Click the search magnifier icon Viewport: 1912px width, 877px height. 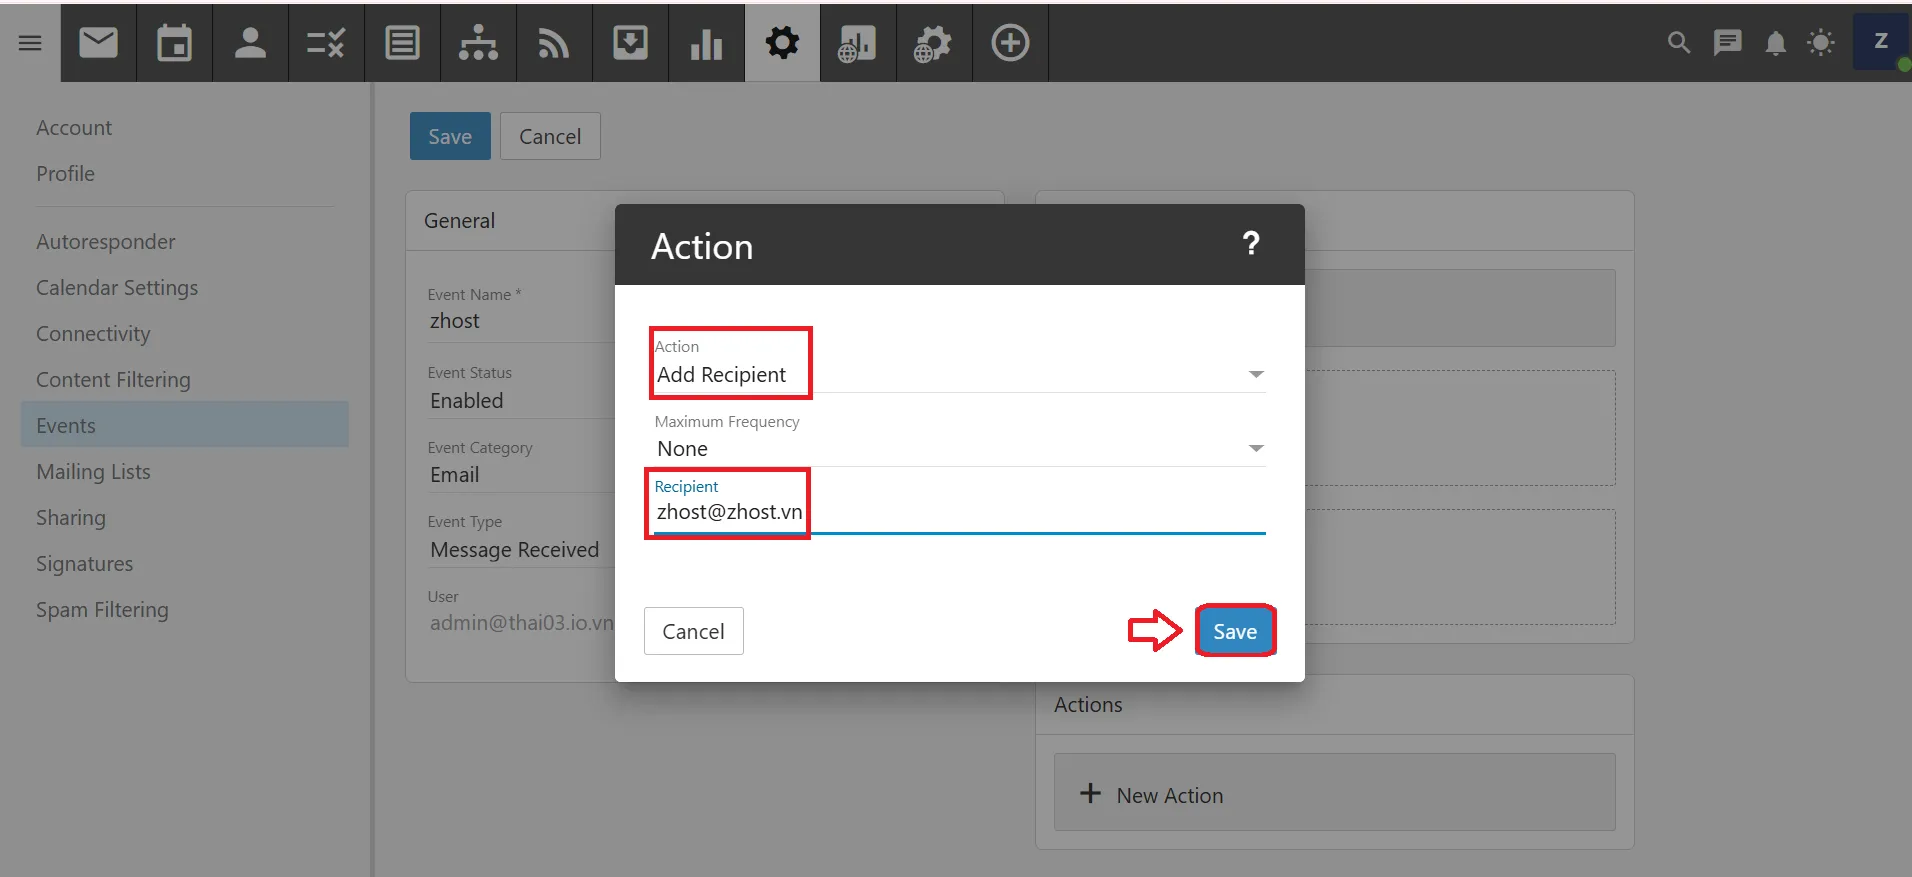coord(1678,43)
